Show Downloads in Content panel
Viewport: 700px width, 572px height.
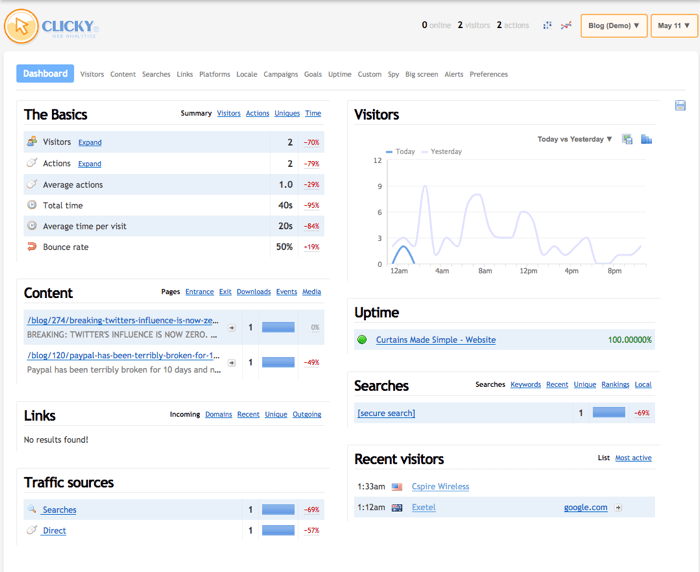pyautogui.click(x=254, y=292)
